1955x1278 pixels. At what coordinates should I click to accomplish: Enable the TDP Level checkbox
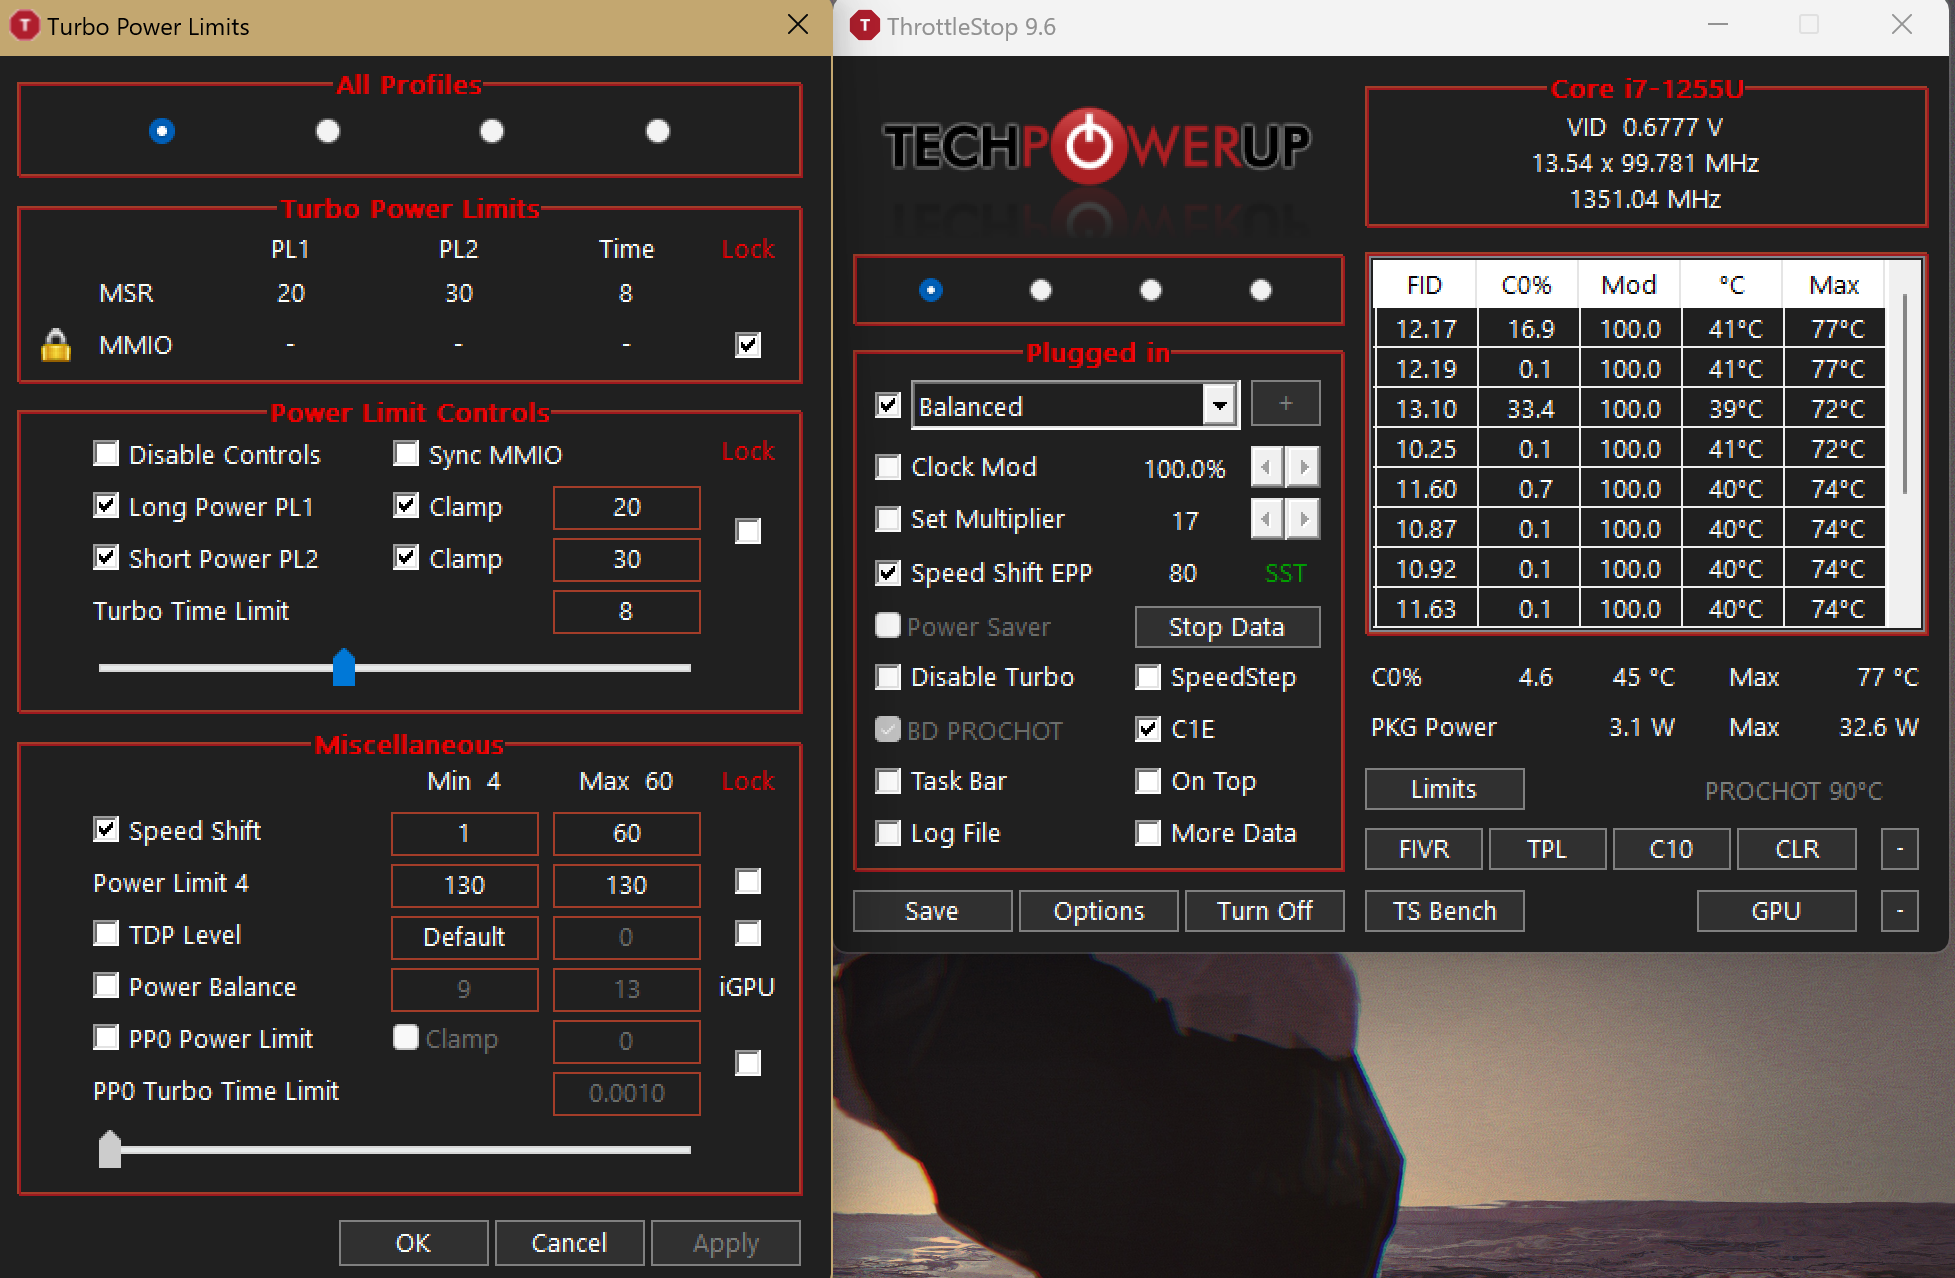106,934
